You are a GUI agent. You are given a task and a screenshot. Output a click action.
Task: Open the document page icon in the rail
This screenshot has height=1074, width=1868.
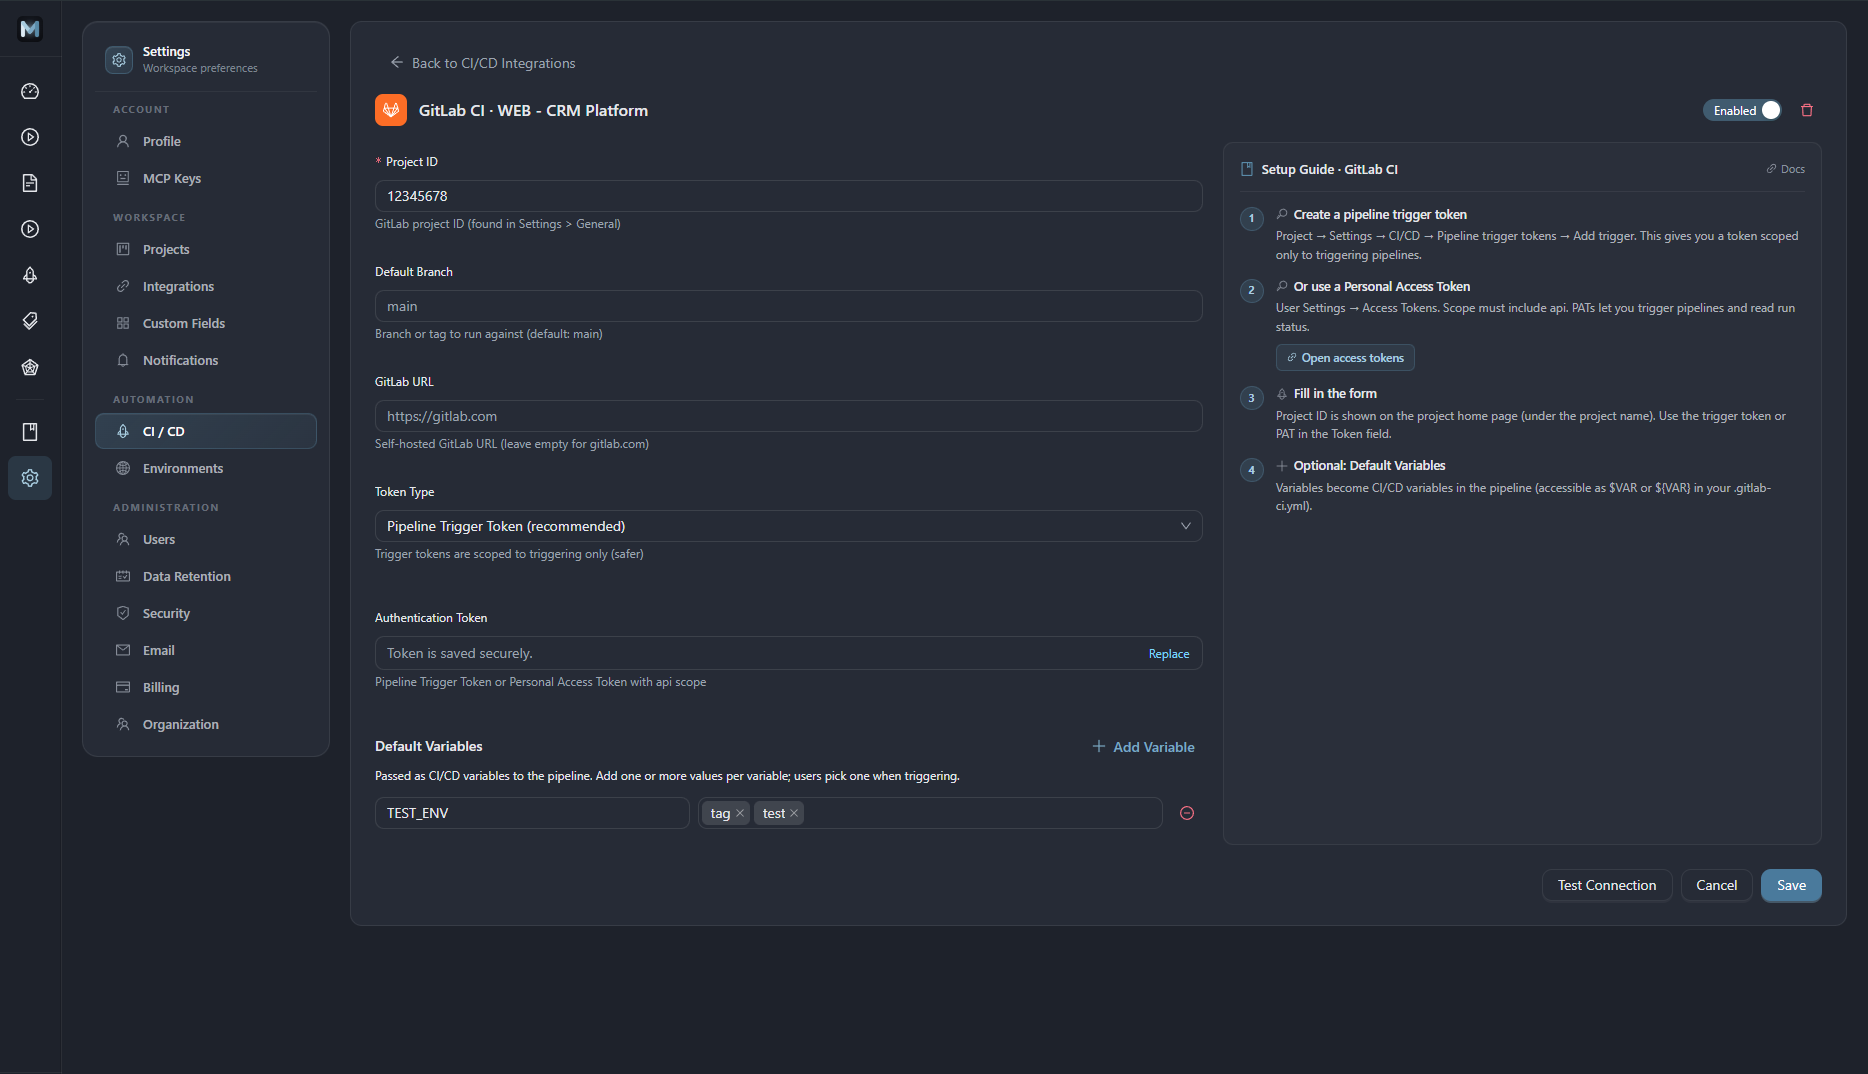coord(30,183)
